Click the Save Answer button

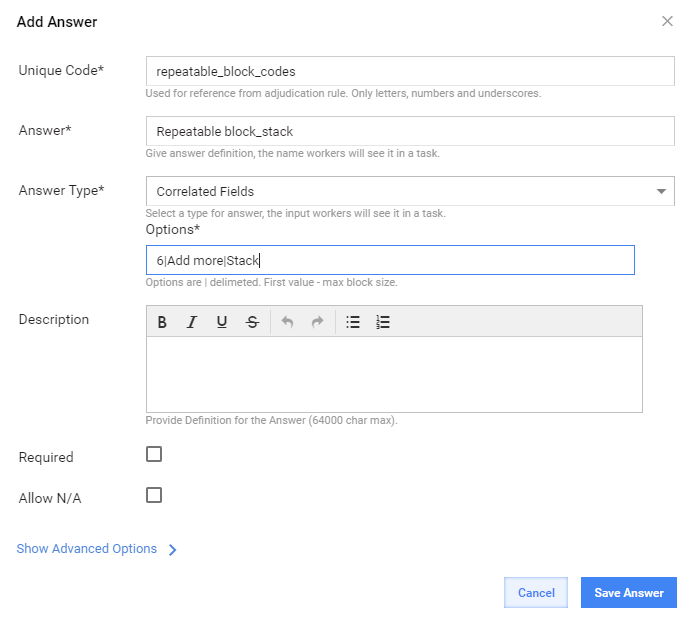[629, 593]
